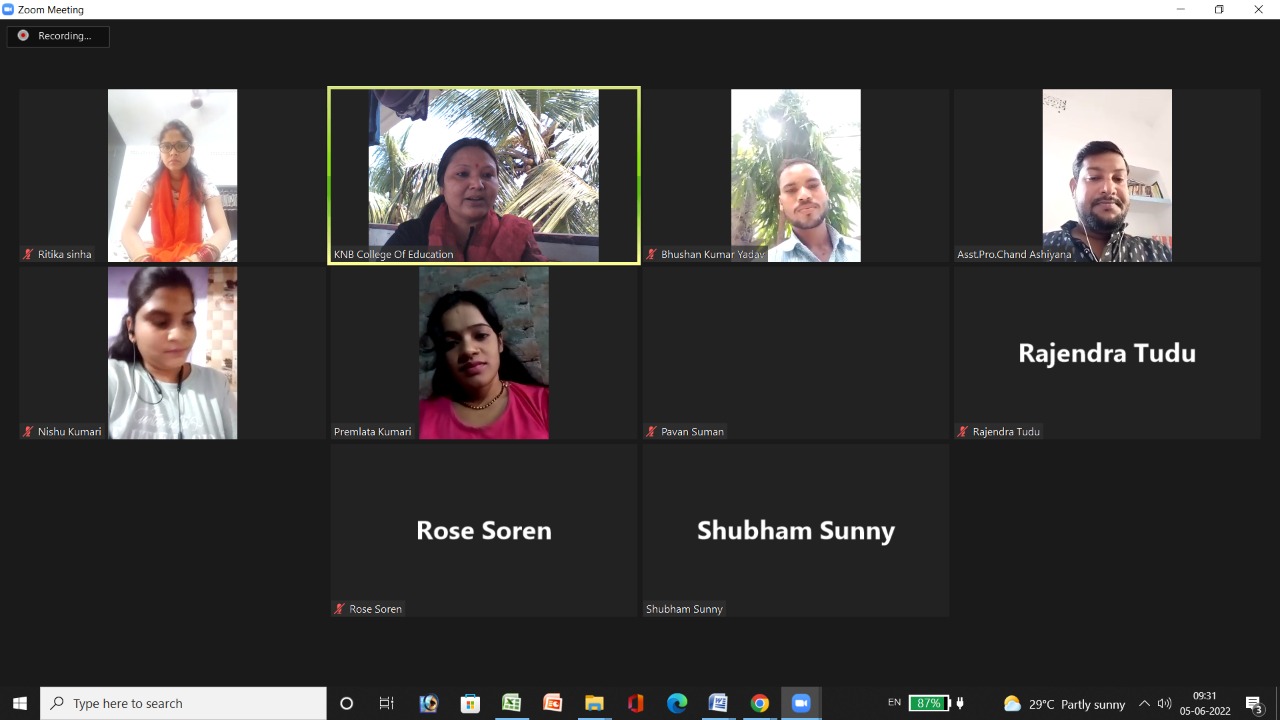Click muted mic icon beside Nishu Kumari
Image resolution: width=1280 pixels, height=720 pixels.
point(29,431)
